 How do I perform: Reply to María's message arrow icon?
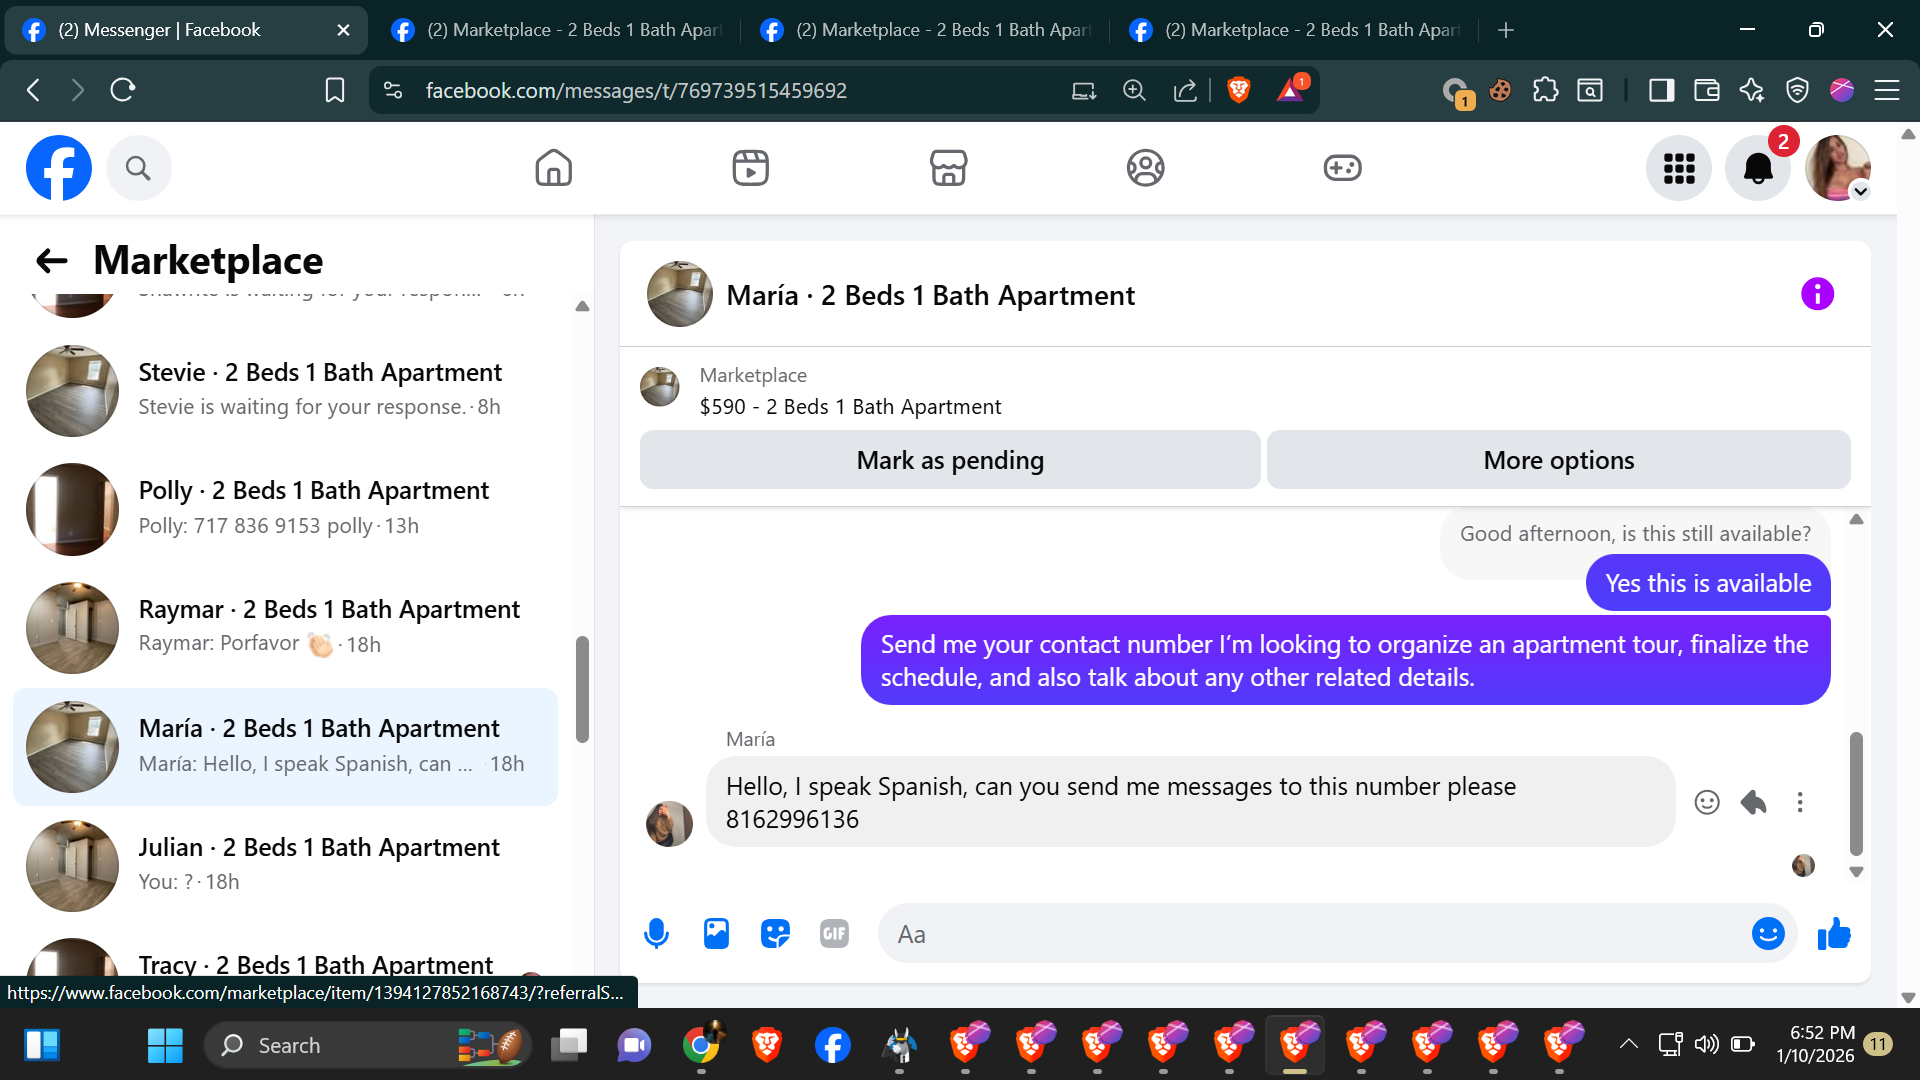tap(1753, 802)
